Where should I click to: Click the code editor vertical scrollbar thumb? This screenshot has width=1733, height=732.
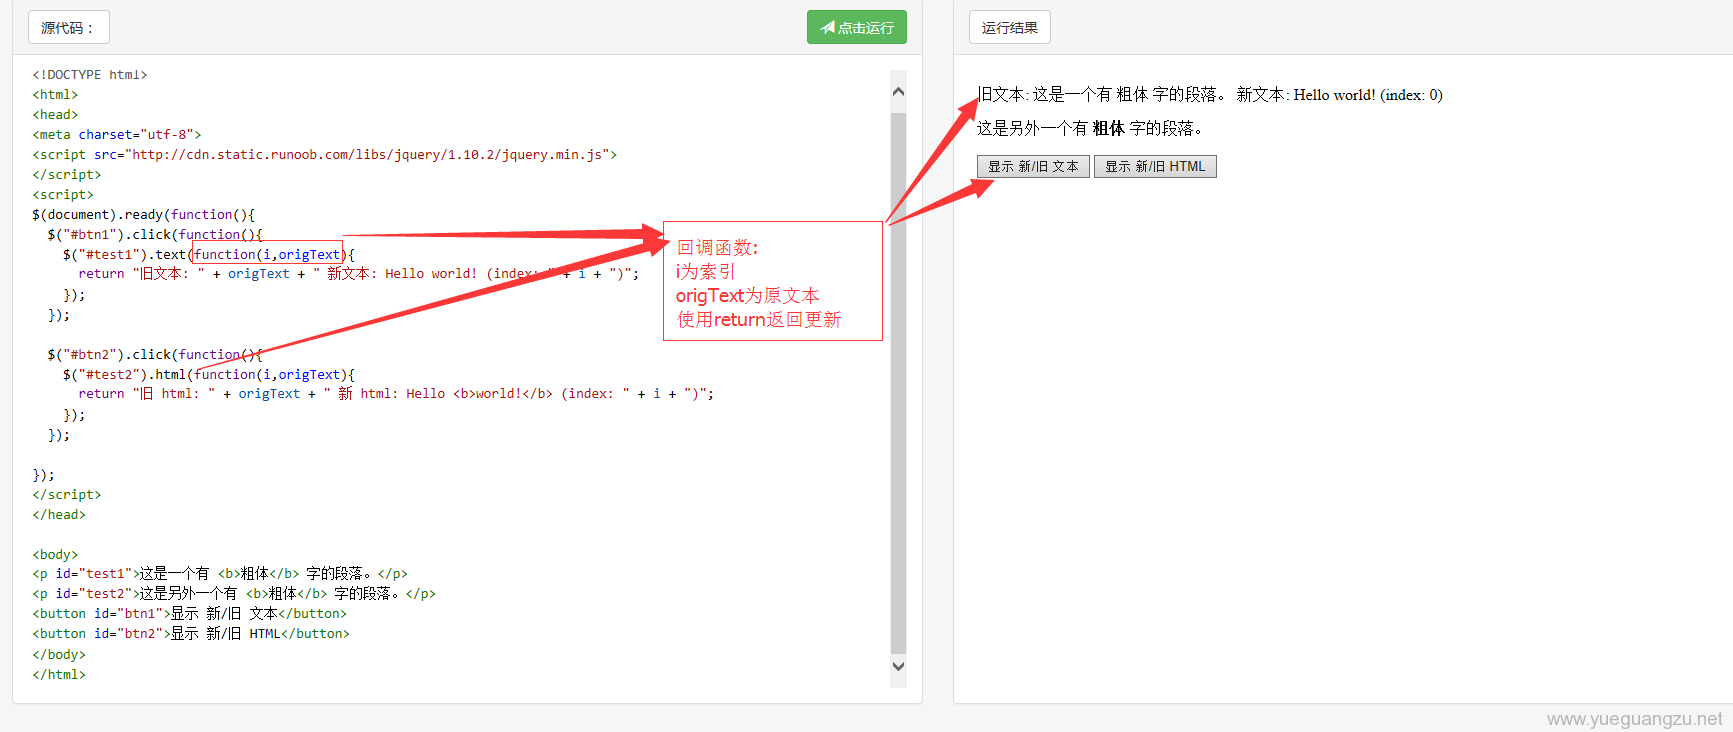[x=898, y=383]
